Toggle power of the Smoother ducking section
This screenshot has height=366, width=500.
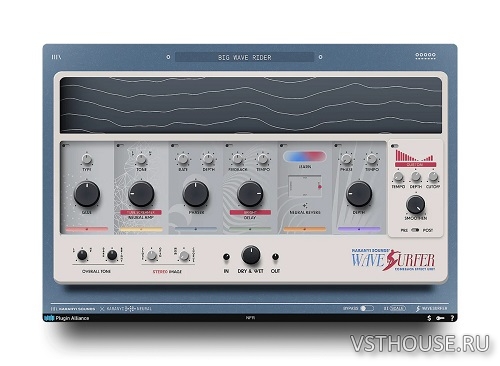(x=395, y=146)
